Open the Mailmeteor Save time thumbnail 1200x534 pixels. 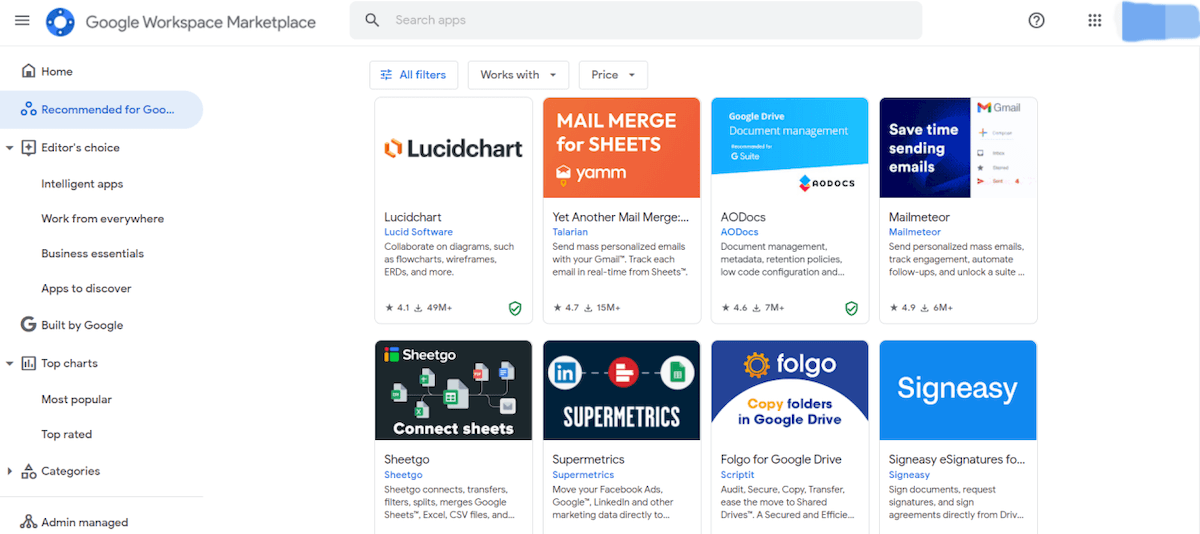(958, 148)
